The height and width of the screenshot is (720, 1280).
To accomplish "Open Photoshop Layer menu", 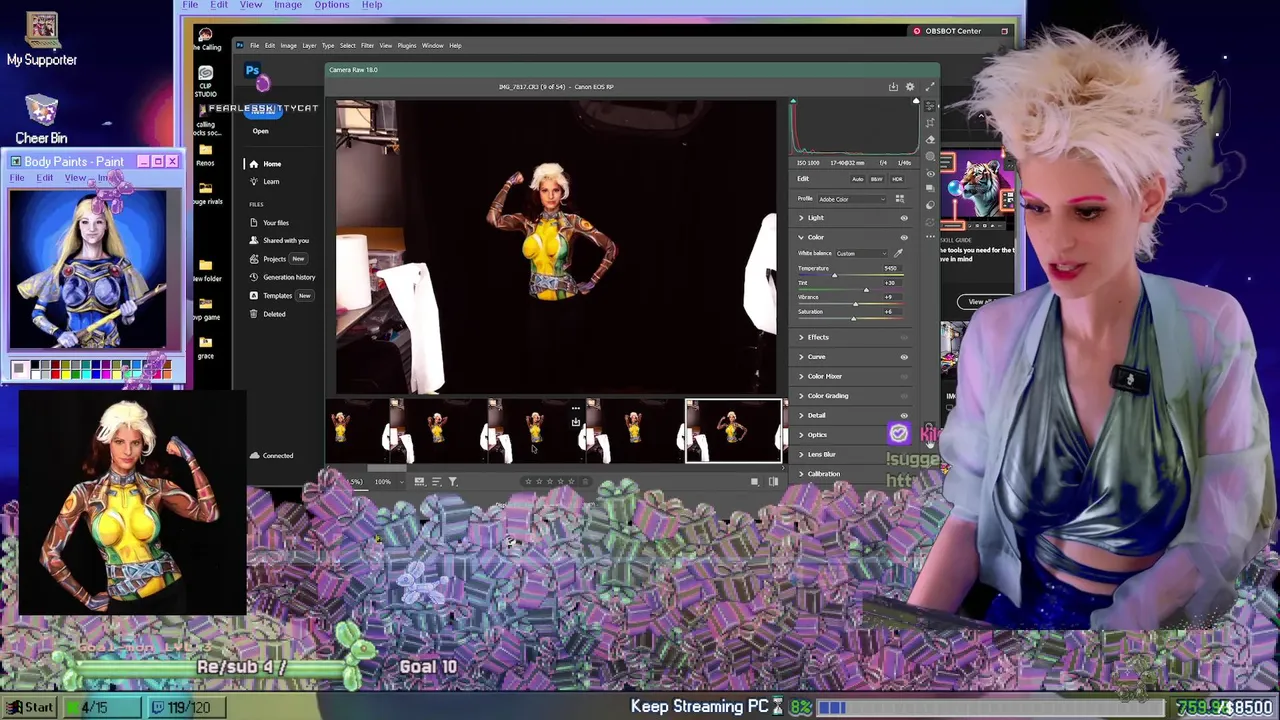I will tap(309, 45).
